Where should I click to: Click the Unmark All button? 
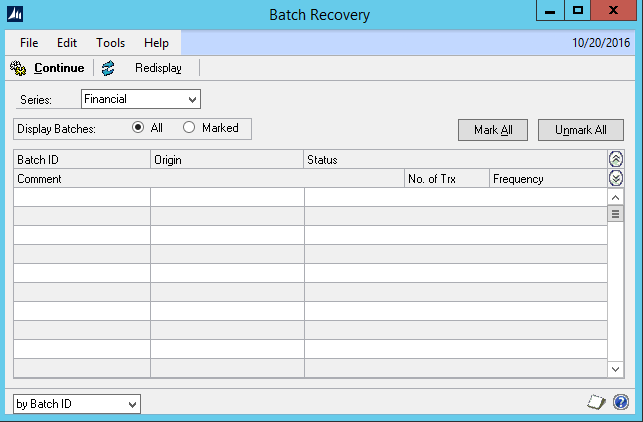click(x=581, y=130)
